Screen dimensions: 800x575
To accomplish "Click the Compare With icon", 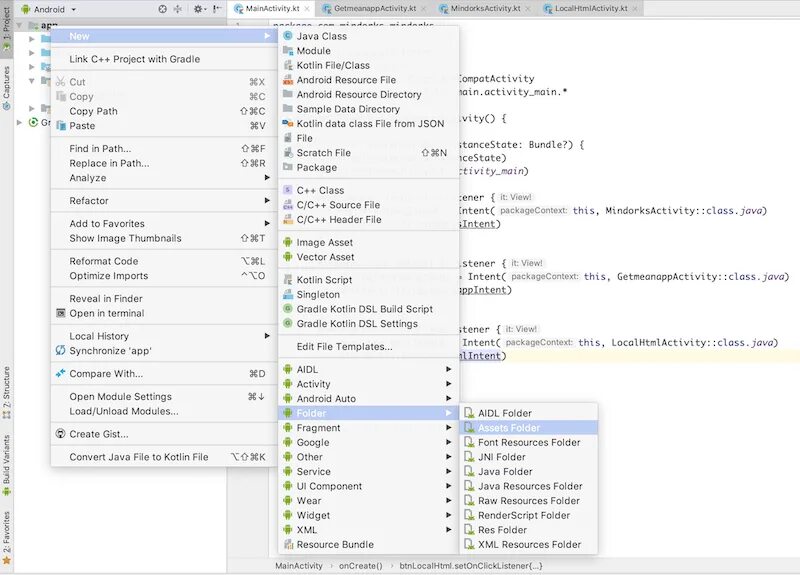I will pyautogui.click(x=60, y=373).
